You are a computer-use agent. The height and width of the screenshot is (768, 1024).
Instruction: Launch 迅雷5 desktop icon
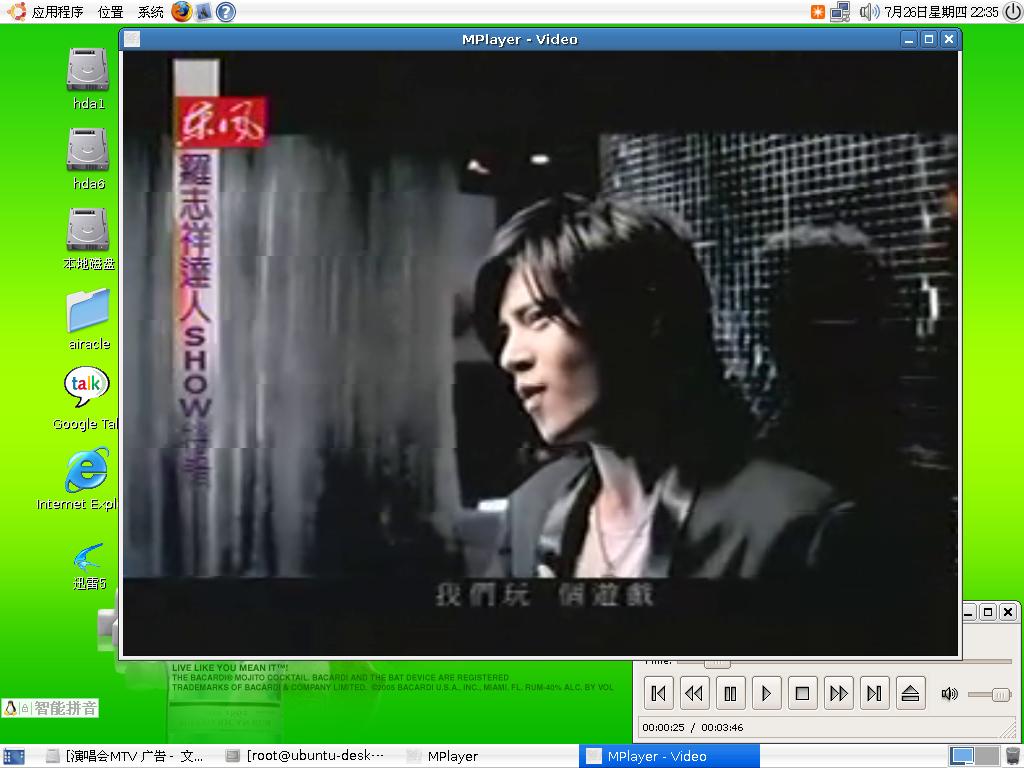point(88,566)
